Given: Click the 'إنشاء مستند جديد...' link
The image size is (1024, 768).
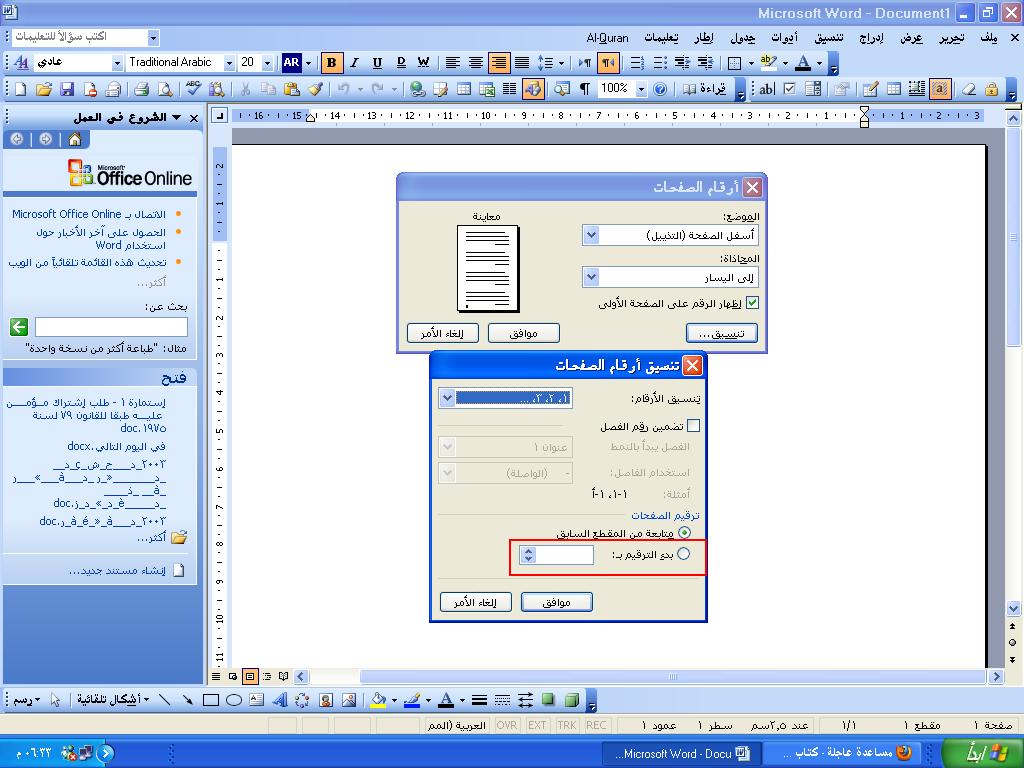Looking at the screenshot, I should coord(117,571).
